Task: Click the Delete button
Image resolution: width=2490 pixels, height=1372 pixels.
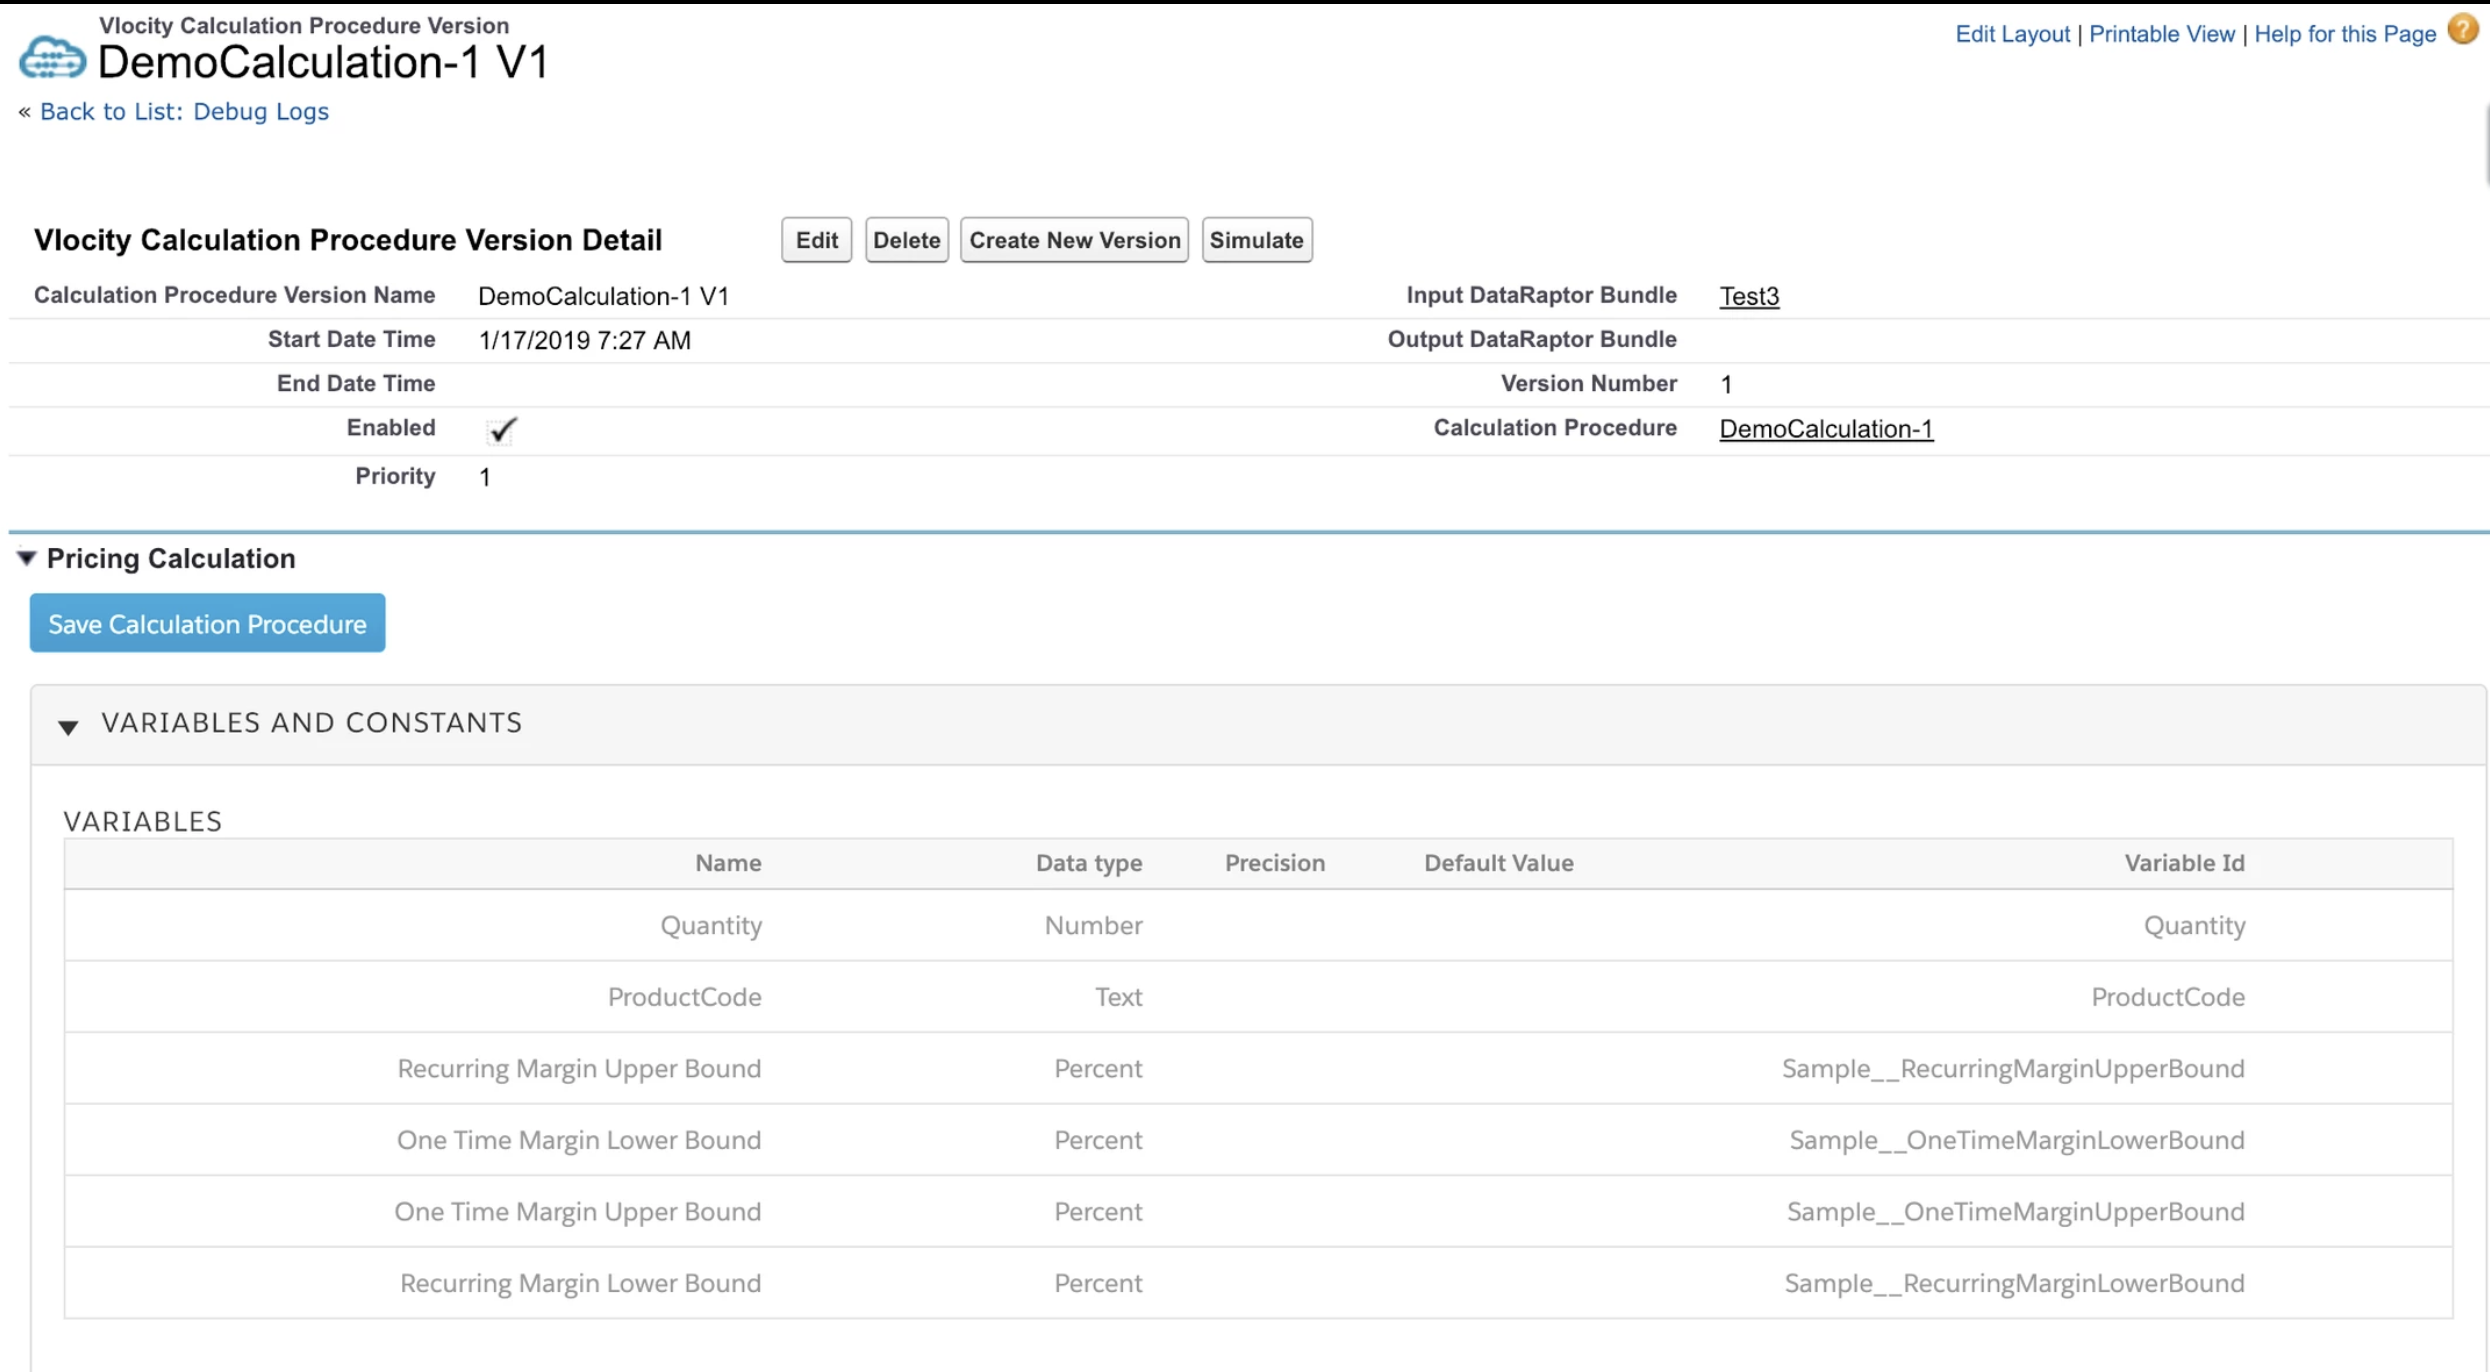Action: tap(906, 240)
